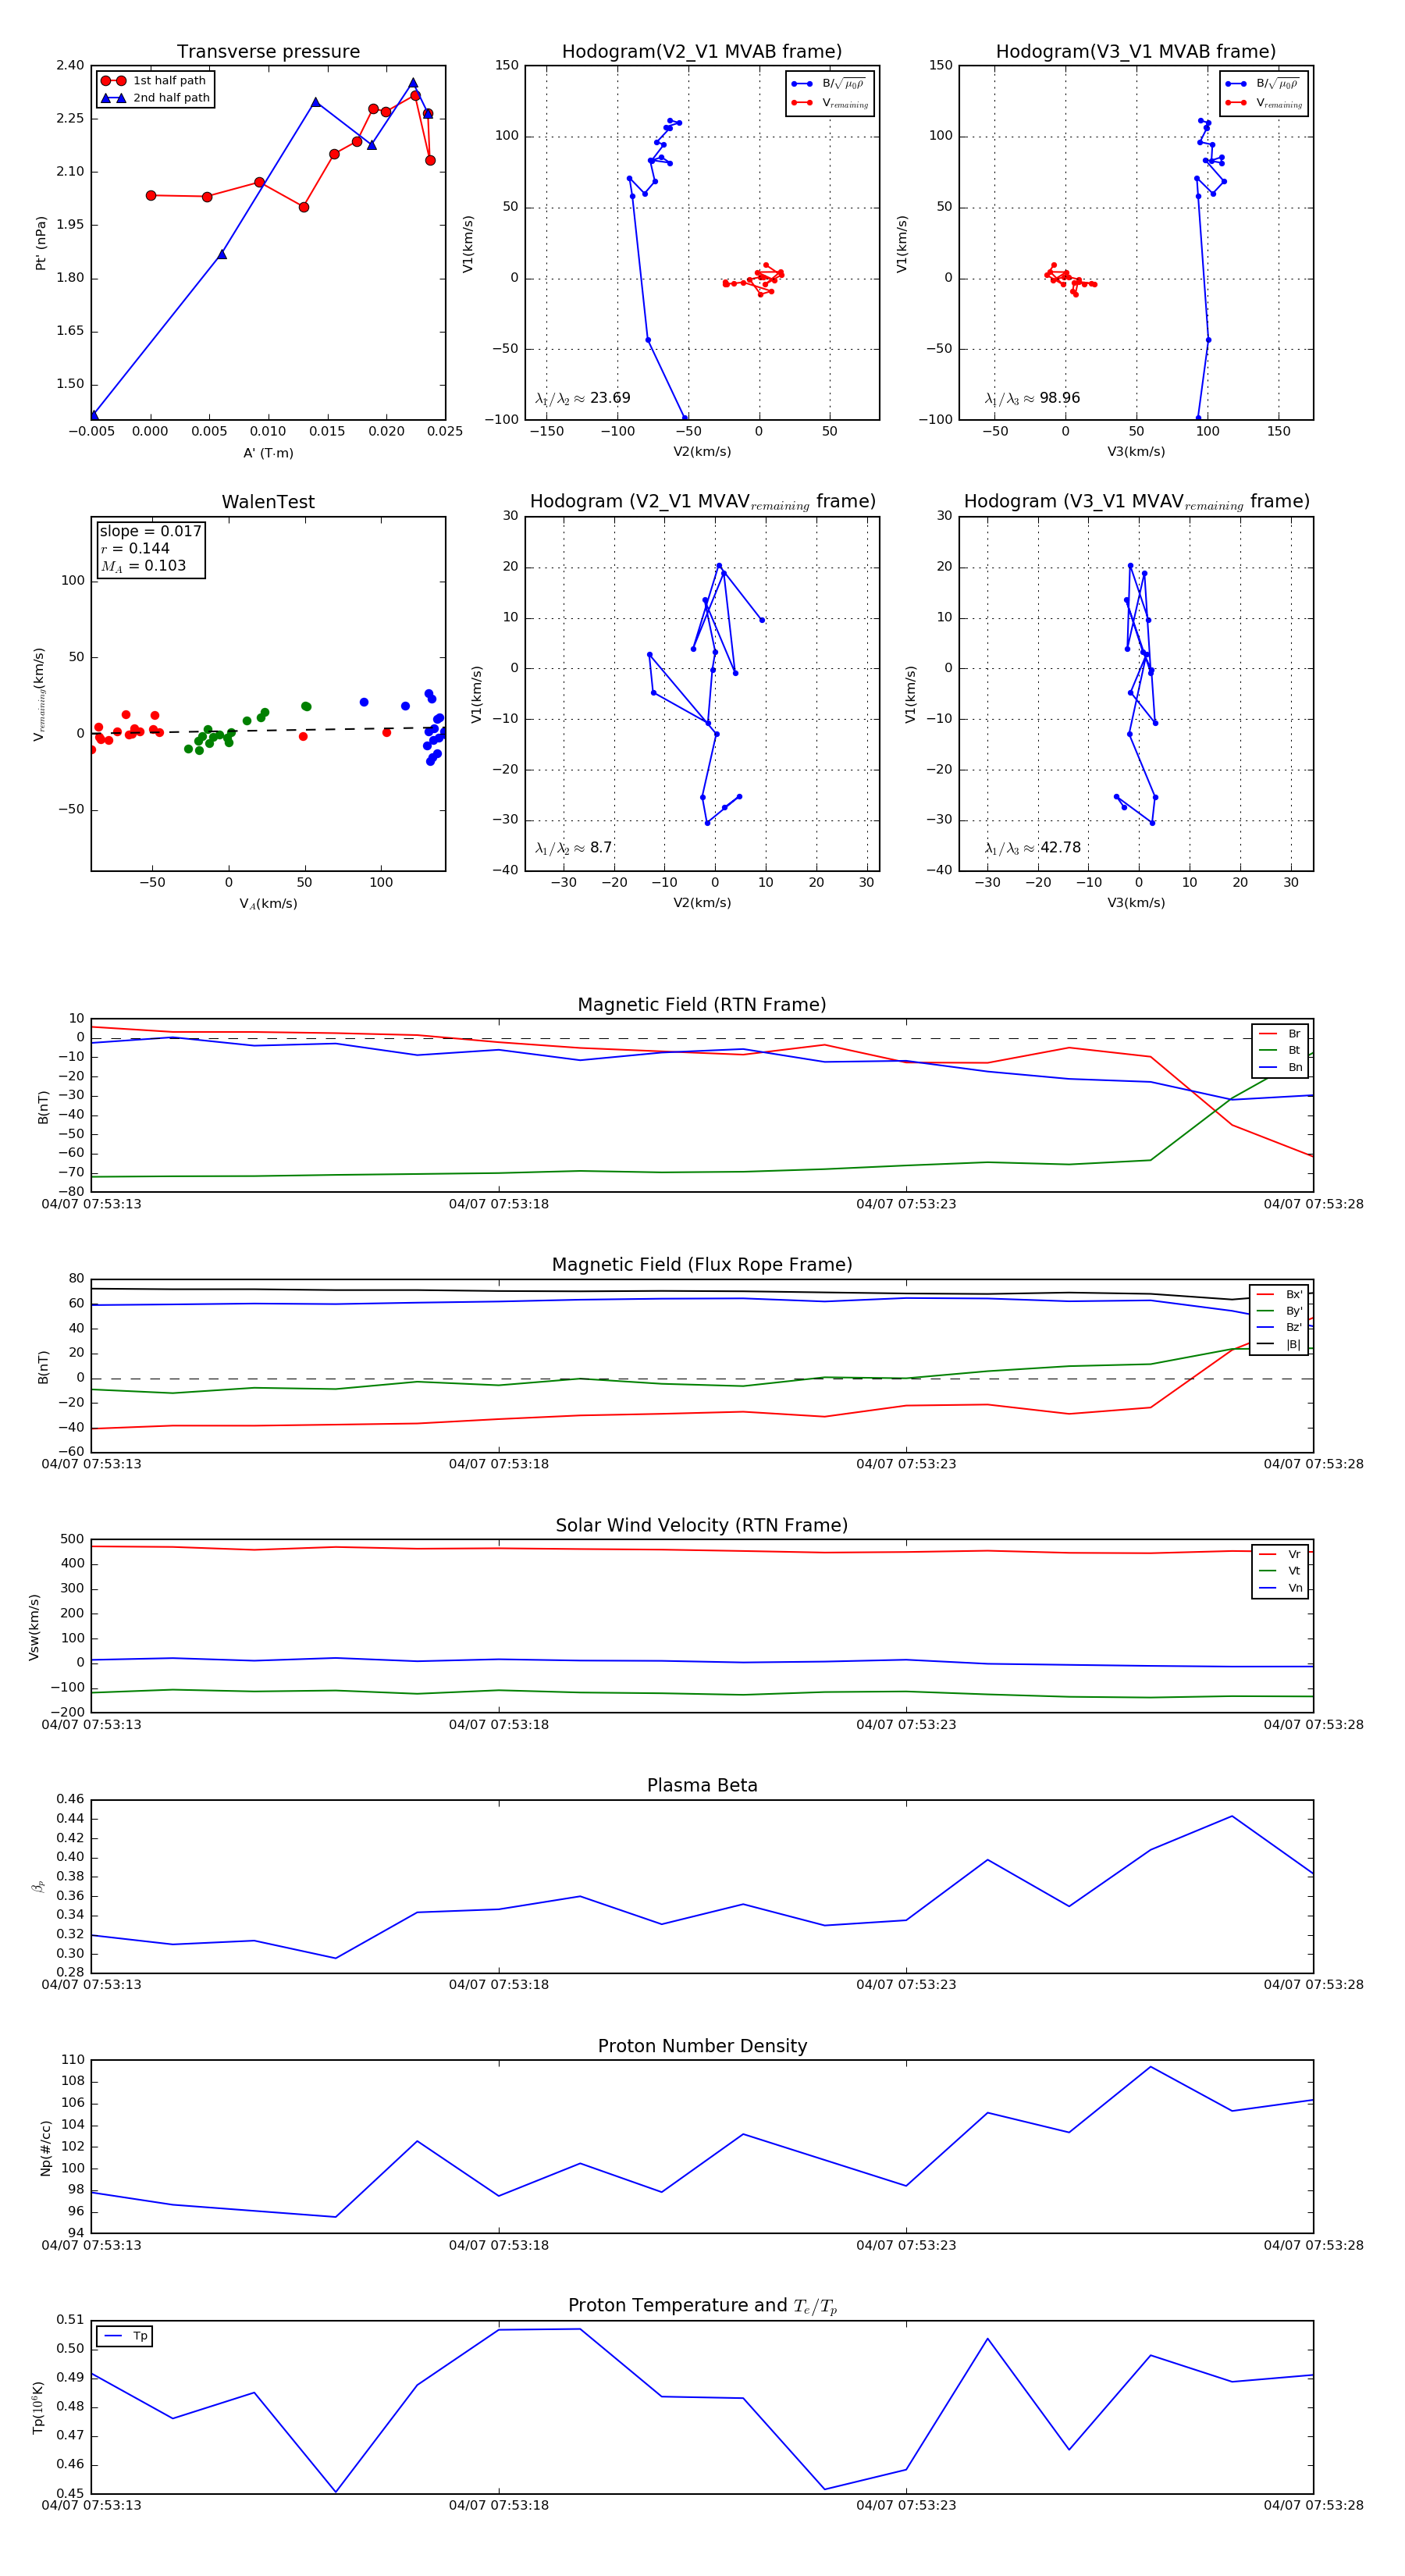Select the "Bx'" legend entry
1405x2576 pixels.
tap(1280, 1294)
